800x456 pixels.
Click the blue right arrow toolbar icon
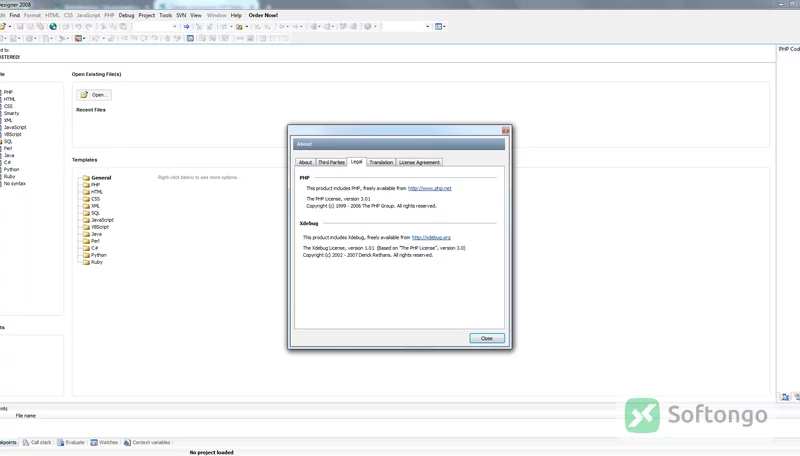(x=186, y=27)
